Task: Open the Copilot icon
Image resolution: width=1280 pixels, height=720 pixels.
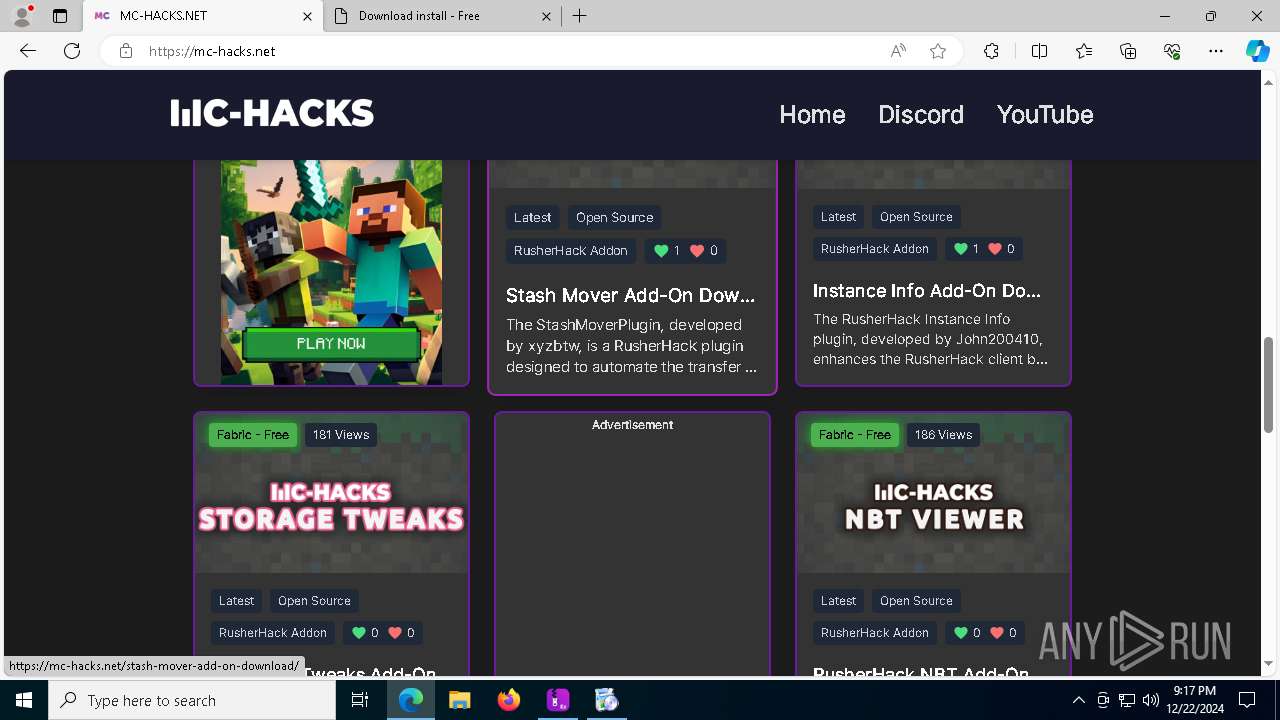Action: 1257,51
